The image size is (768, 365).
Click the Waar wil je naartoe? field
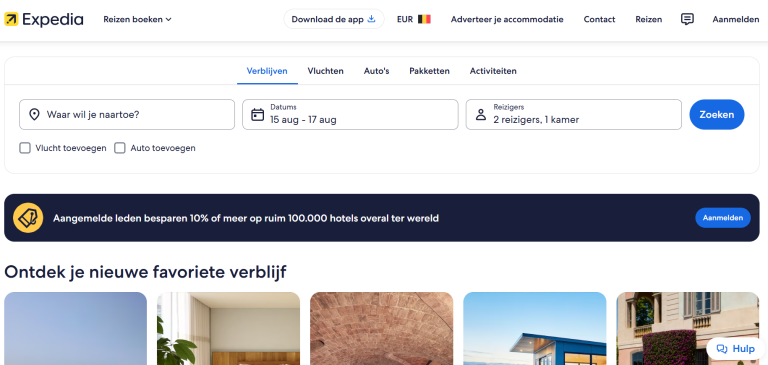coord(127,115)
